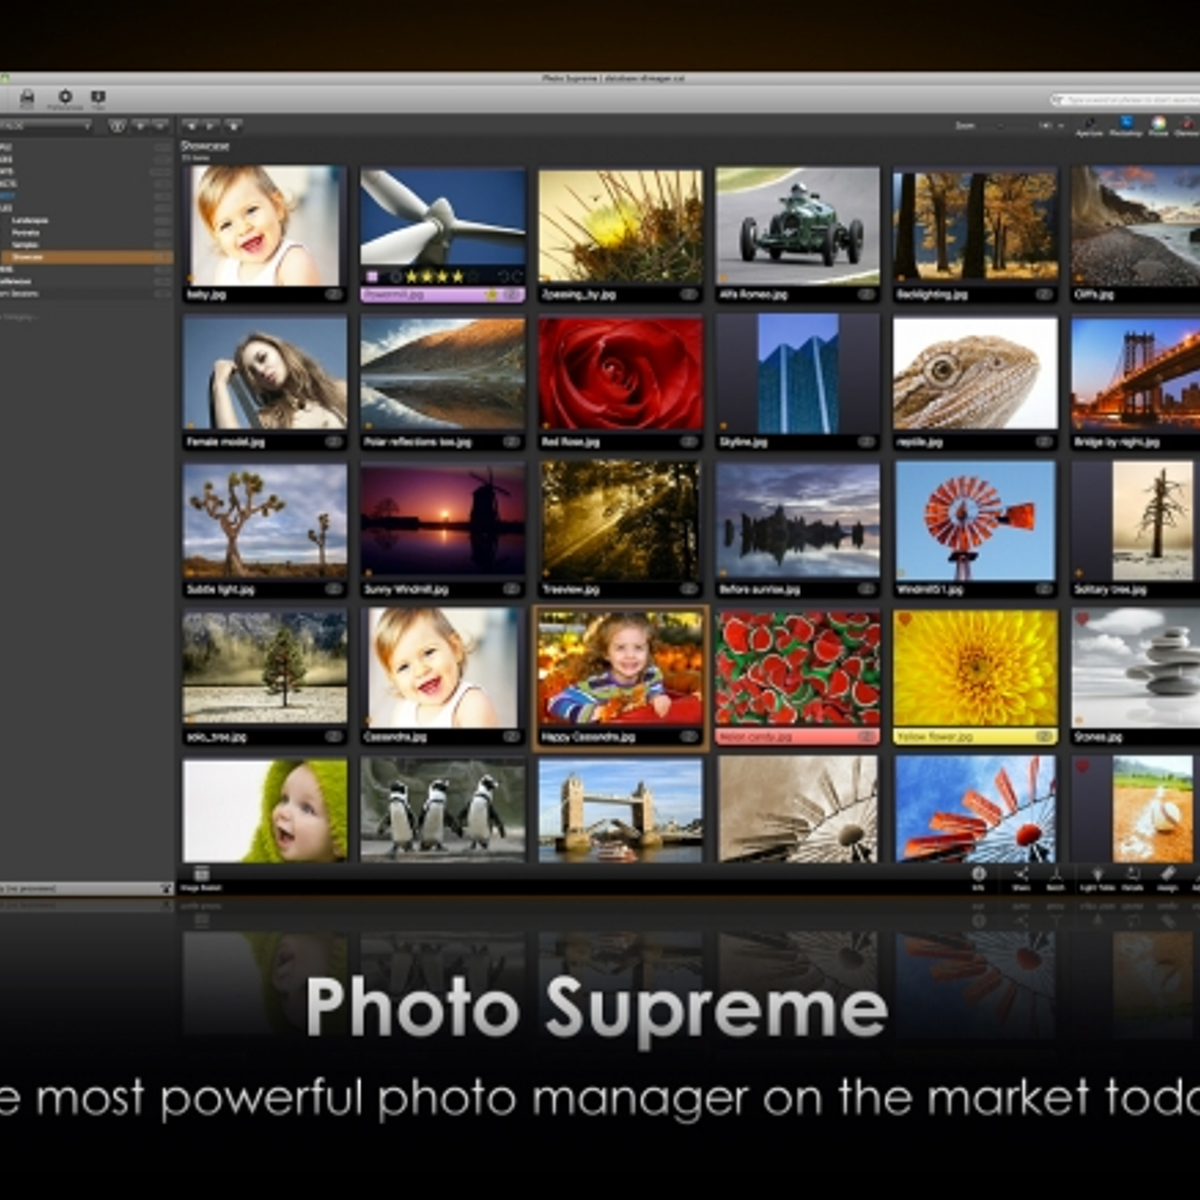The image size is (1200, 1200).
Task: Select the Batch icon in the bottom toolbar
Action: point(1058,877)
